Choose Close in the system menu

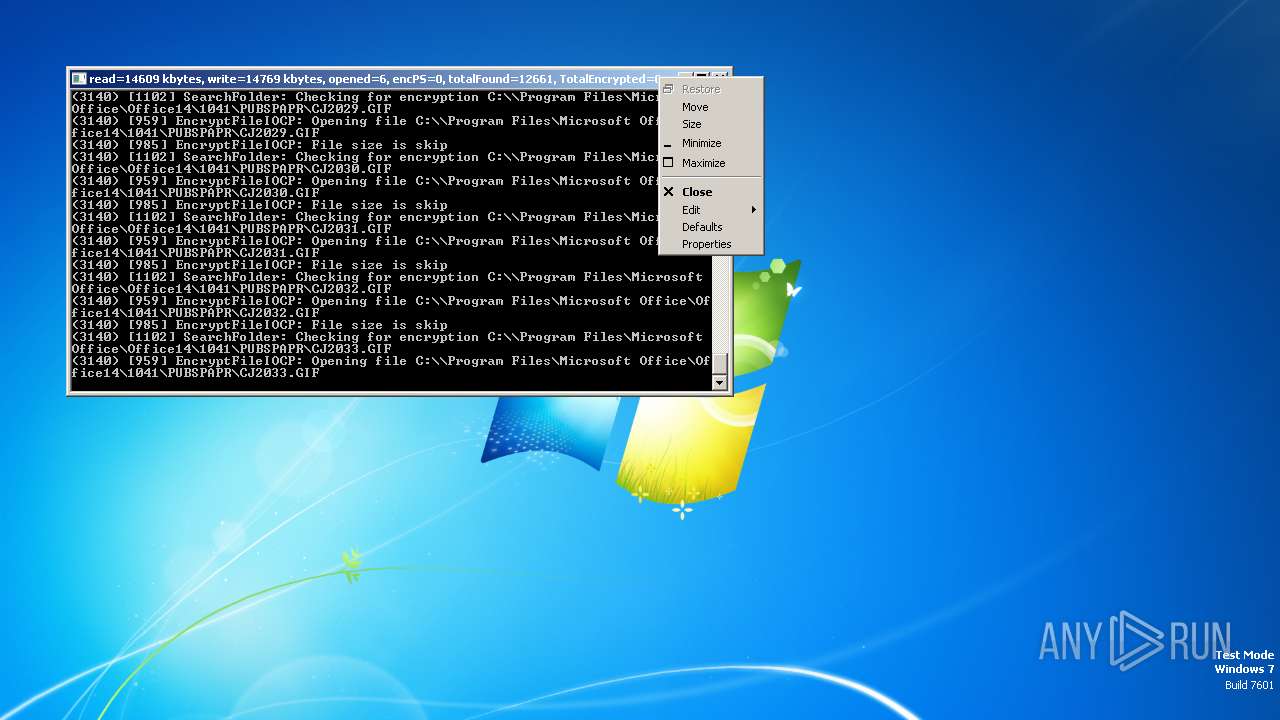[711, 192]
